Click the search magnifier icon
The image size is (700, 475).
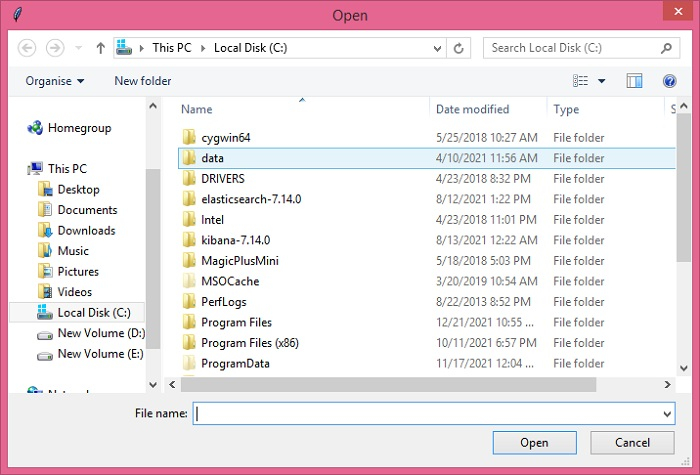[x=667, y=48]
